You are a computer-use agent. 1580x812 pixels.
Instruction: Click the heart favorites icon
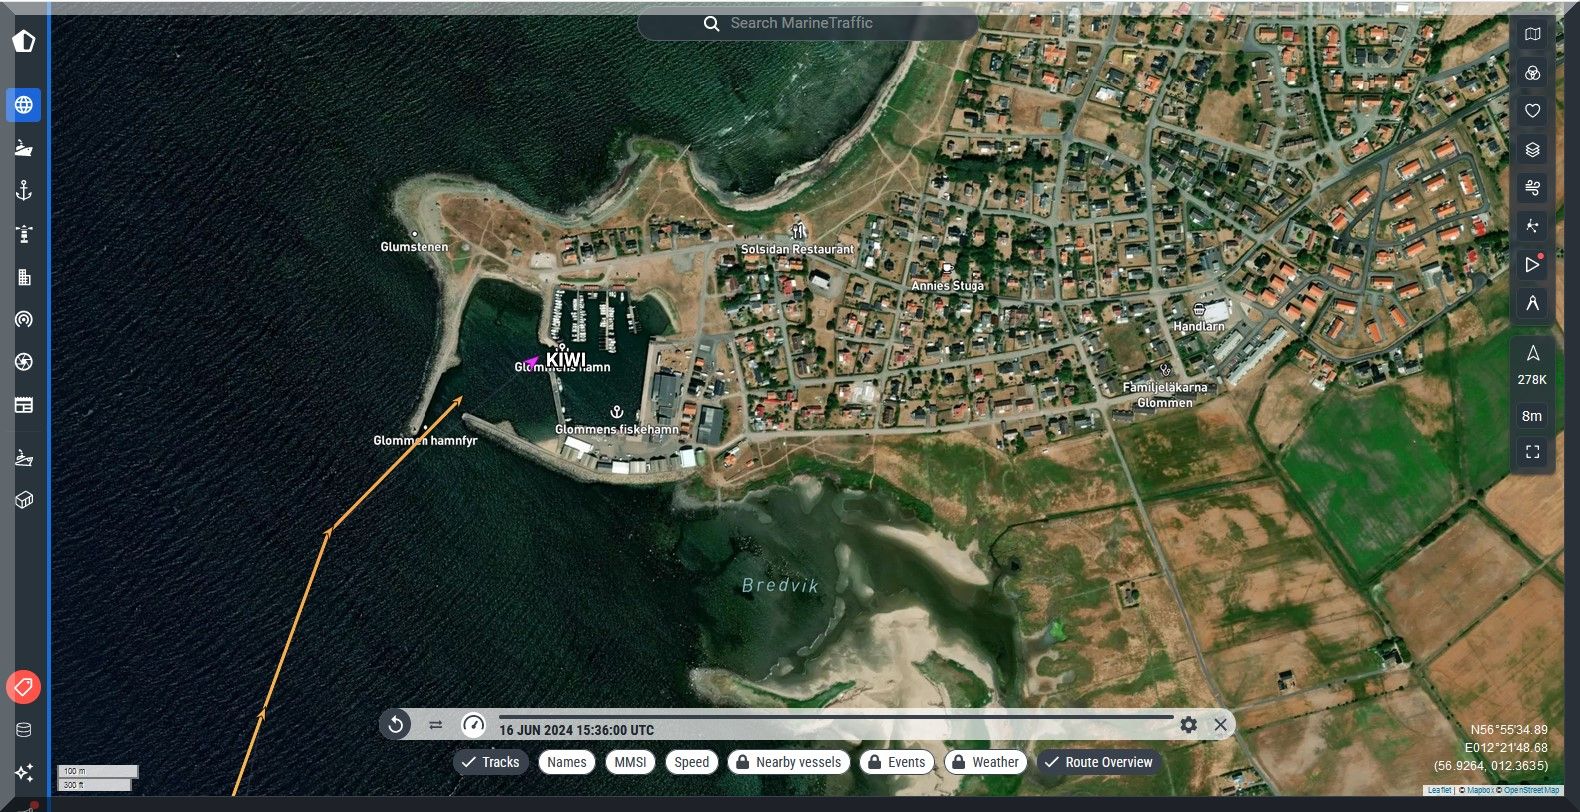[x=1532, y=111]
